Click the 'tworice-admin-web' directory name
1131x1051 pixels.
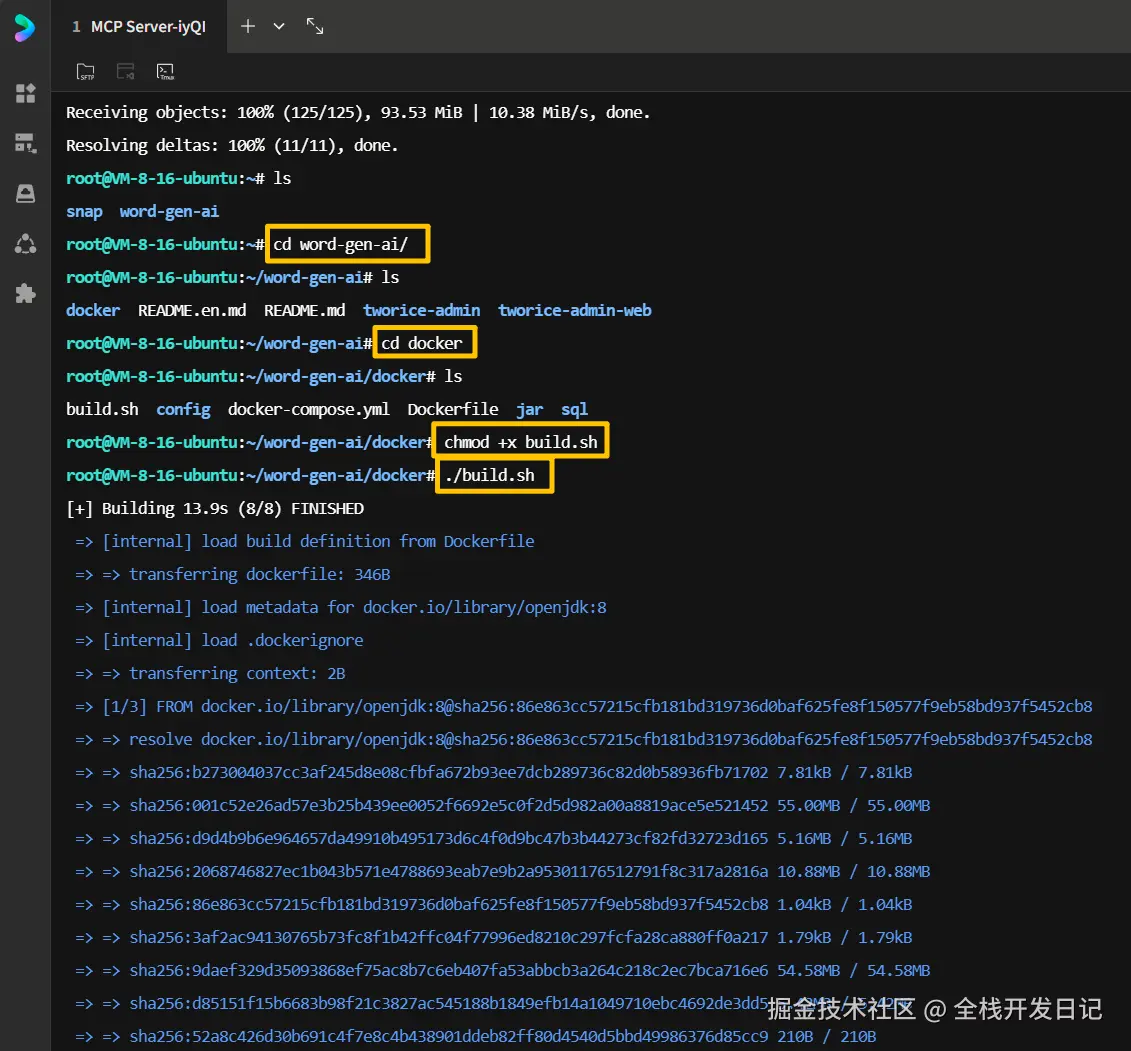click(574, 310)
